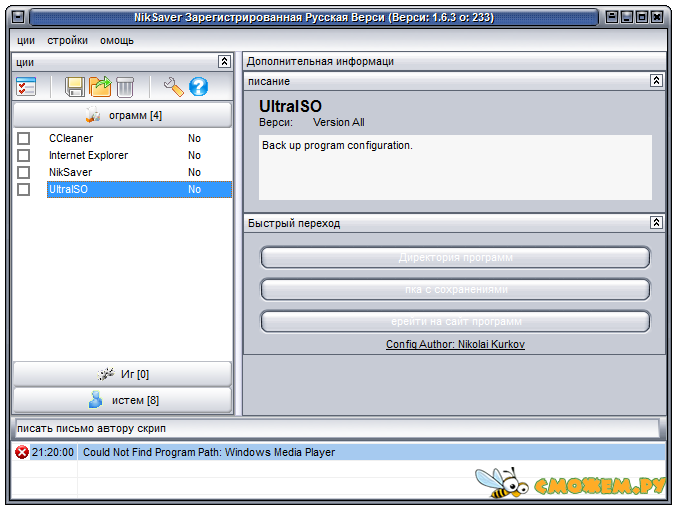Click the 'No' value in the UltraISO row
This screenshot has width=677, height=510.
point(194,189)
